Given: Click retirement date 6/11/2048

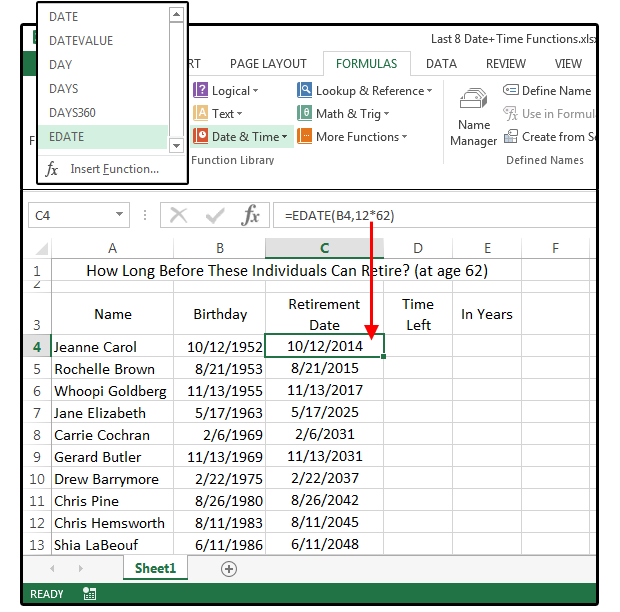Looking at the screenshot, I should tap(325, 544).
